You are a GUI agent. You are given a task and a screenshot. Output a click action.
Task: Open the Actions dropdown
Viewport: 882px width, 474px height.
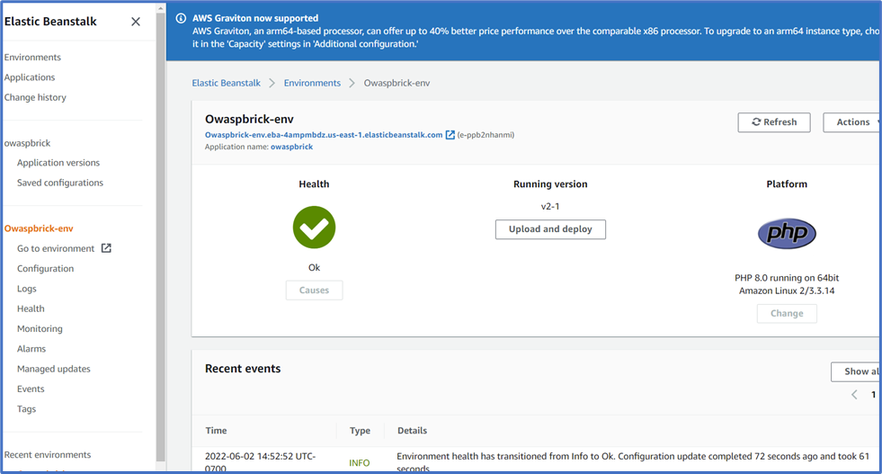[x=852, y=122]
